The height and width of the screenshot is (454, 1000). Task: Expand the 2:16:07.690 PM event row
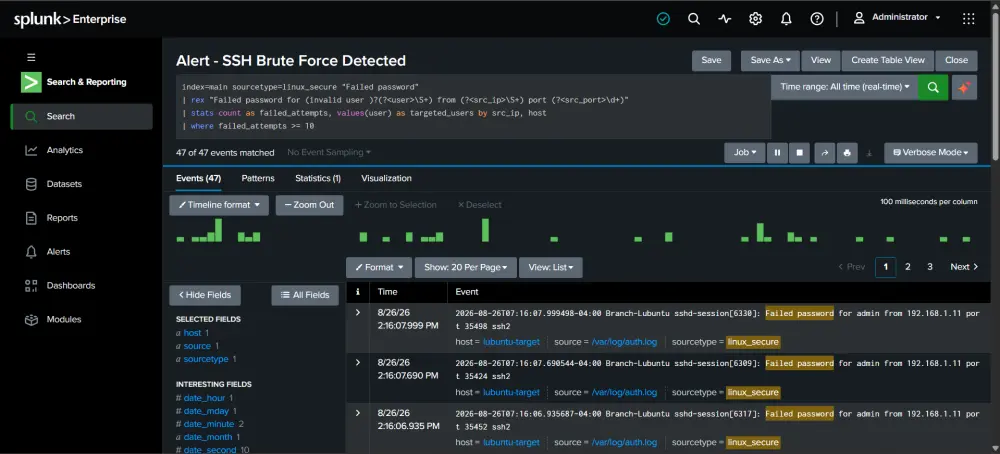[x=358, y=363]
